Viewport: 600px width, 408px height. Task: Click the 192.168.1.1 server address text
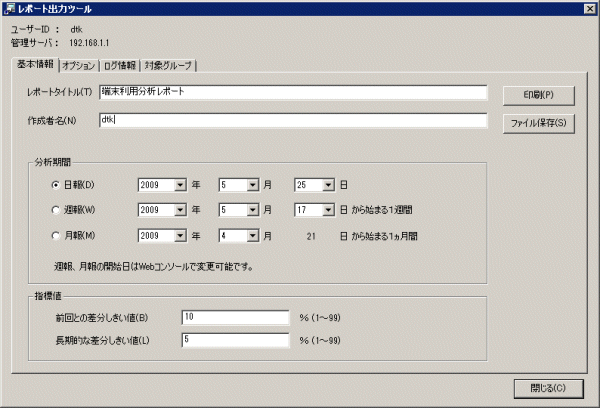89,43
